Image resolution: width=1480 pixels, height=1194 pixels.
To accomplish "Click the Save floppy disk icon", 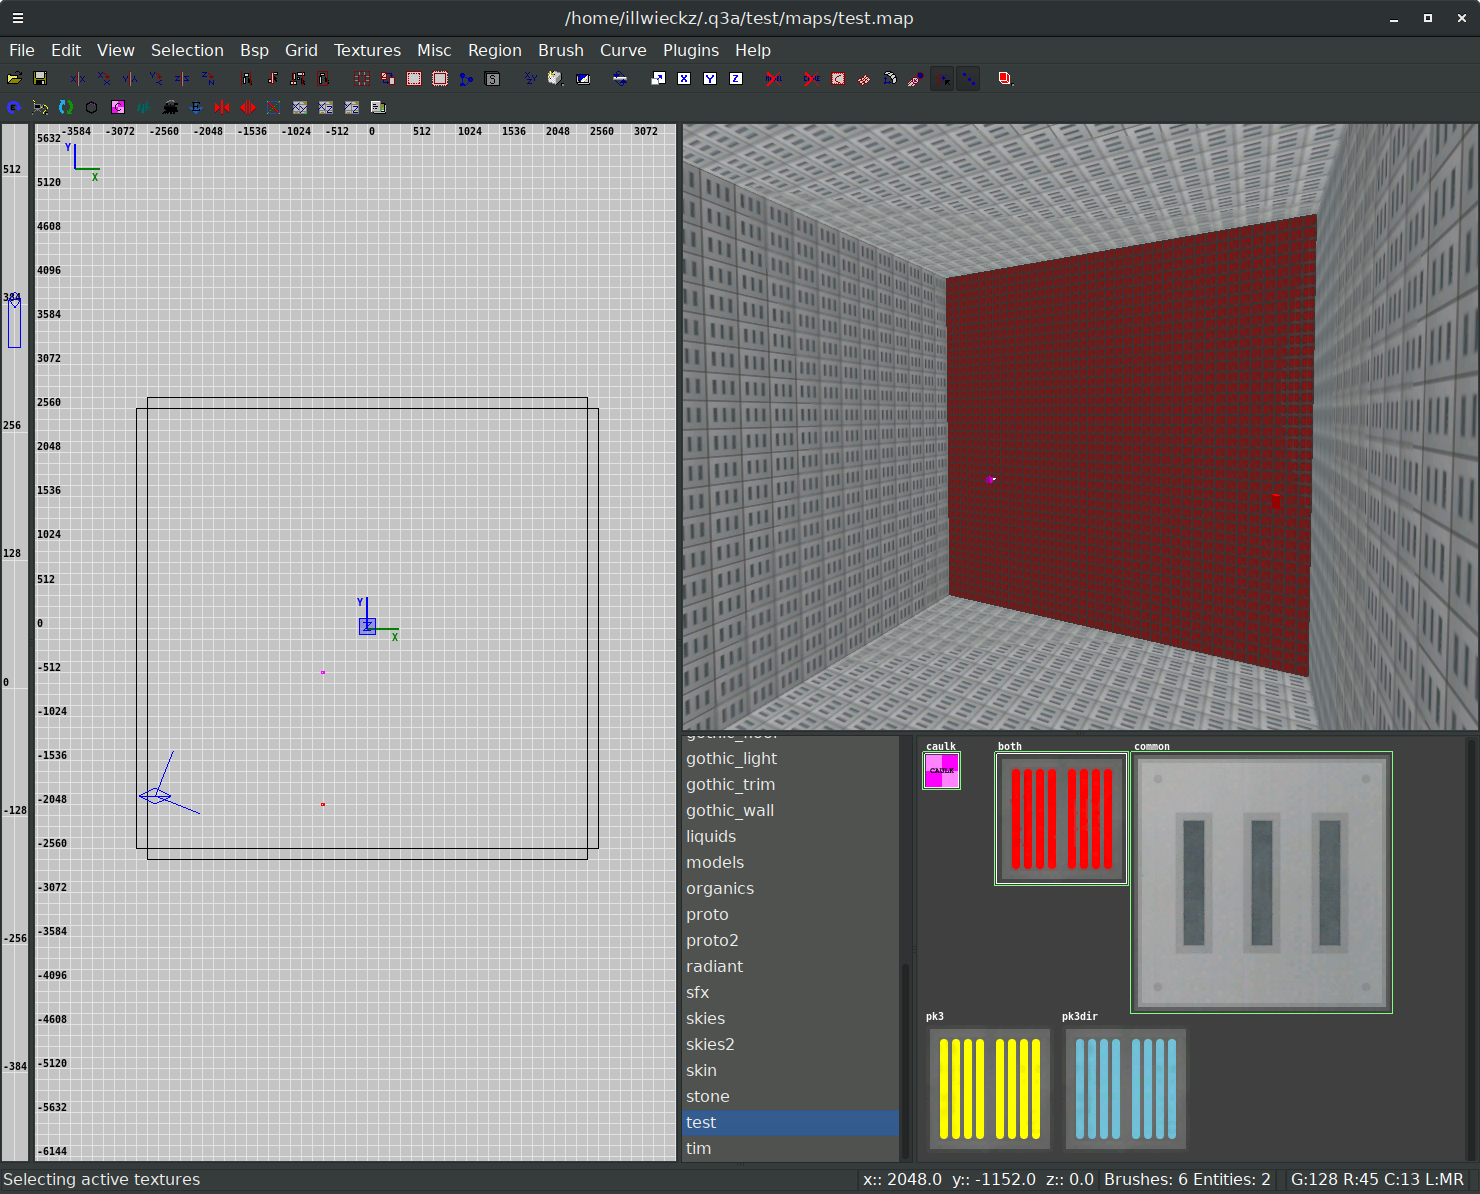I will (x=40, y=78).
